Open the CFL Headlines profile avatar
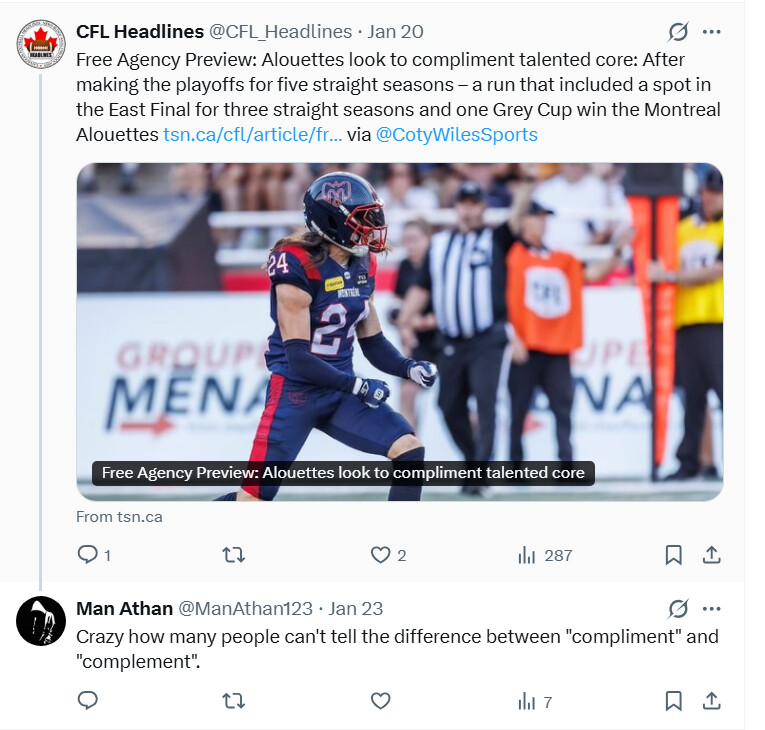The height and width of the screenshot is (730, 765). [41, 45]
